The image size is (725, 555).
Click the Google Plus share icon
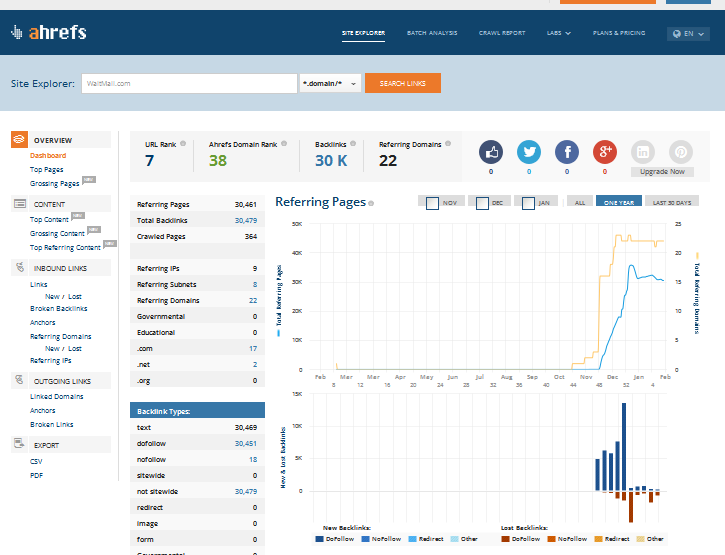pos(605,152)
